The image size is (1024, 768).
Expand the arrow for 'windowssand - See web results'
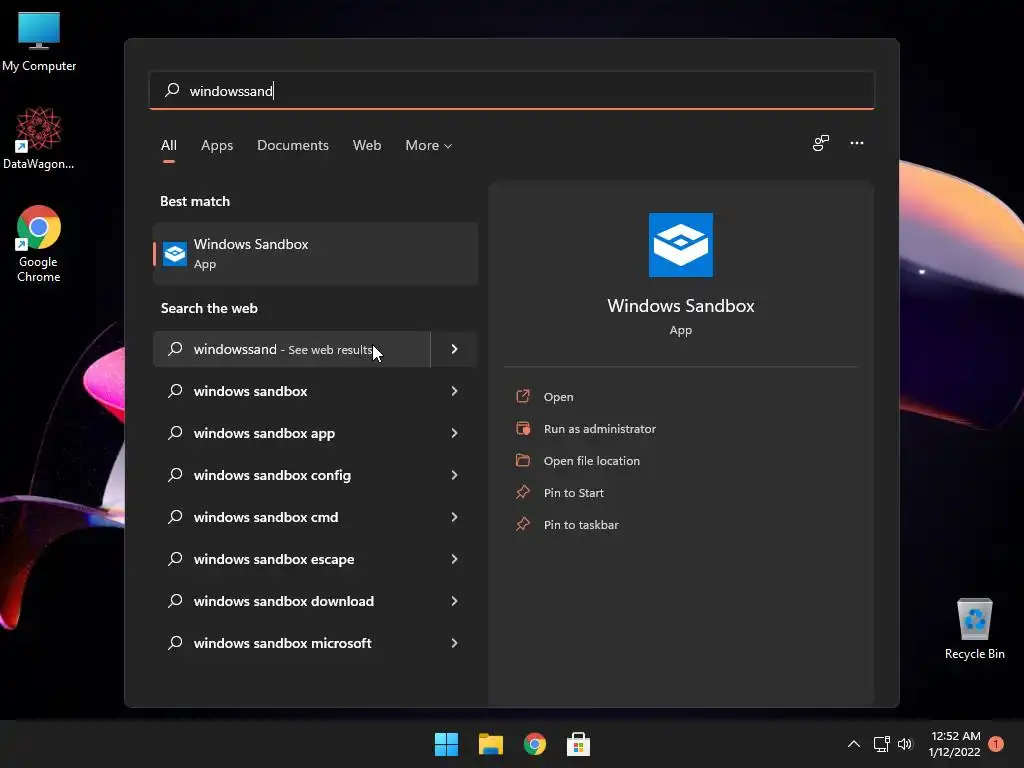(455, 349)
